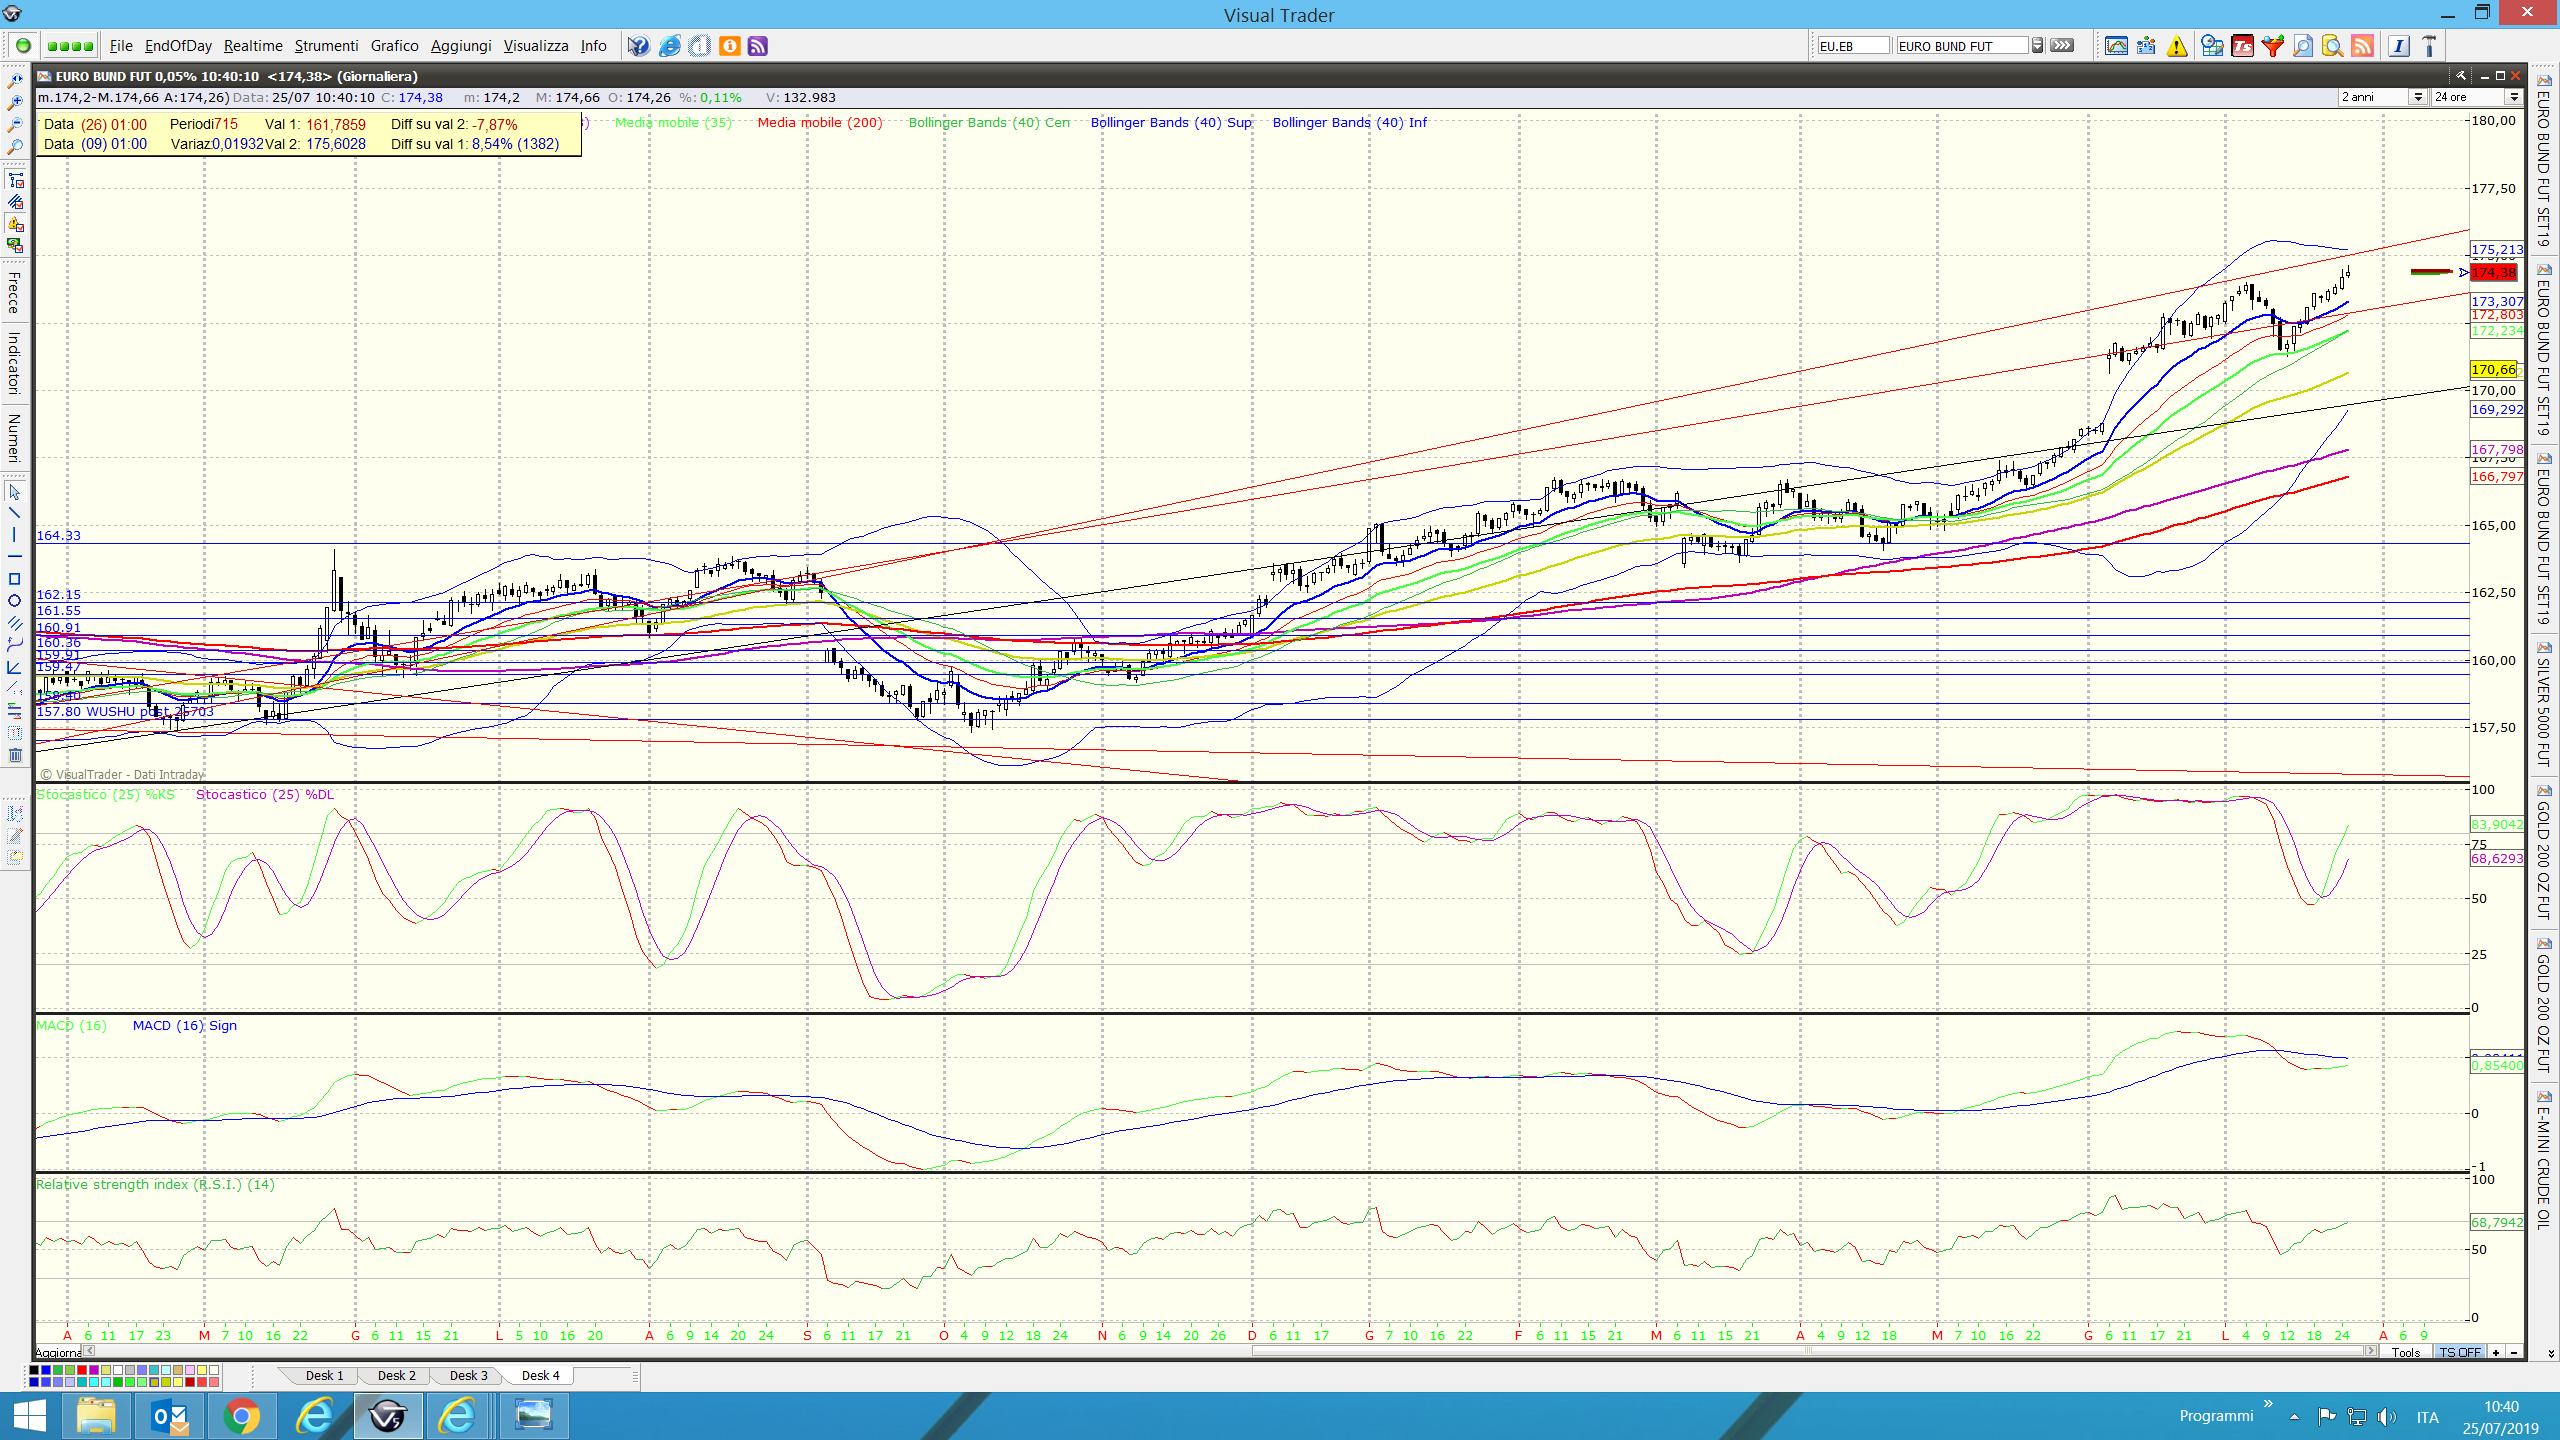Pick the magenta color swatch
This screenshot has width=2560, height=1440.
click(94, 1370)
